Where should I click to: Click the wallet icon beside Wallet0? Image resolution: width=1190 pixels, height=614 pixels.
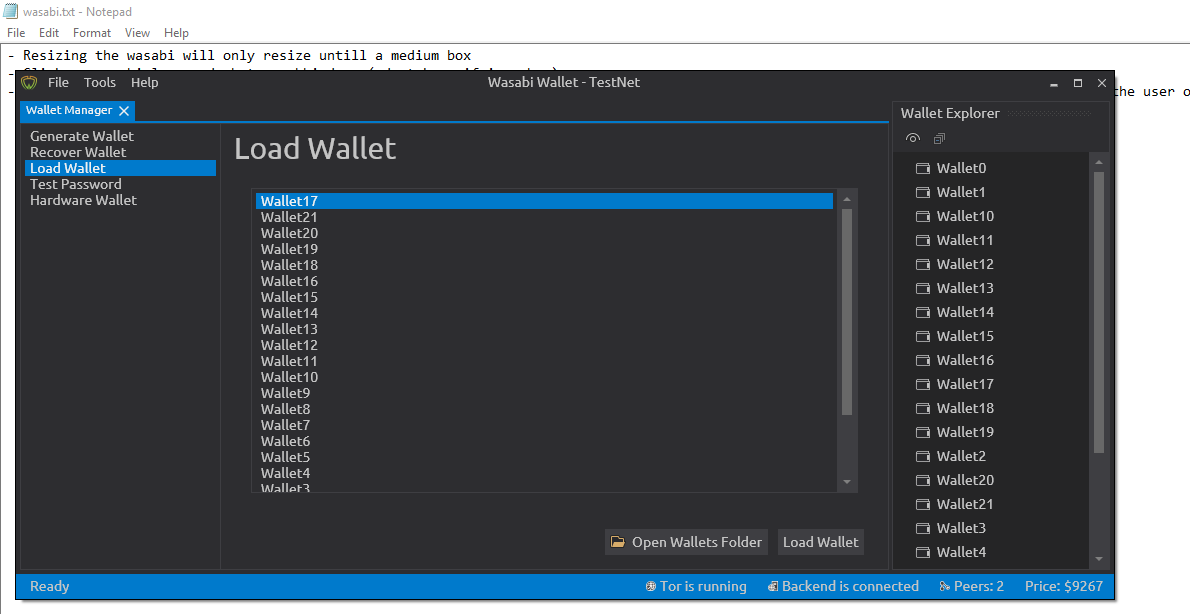pyautogui.click(x=923, y=168)
